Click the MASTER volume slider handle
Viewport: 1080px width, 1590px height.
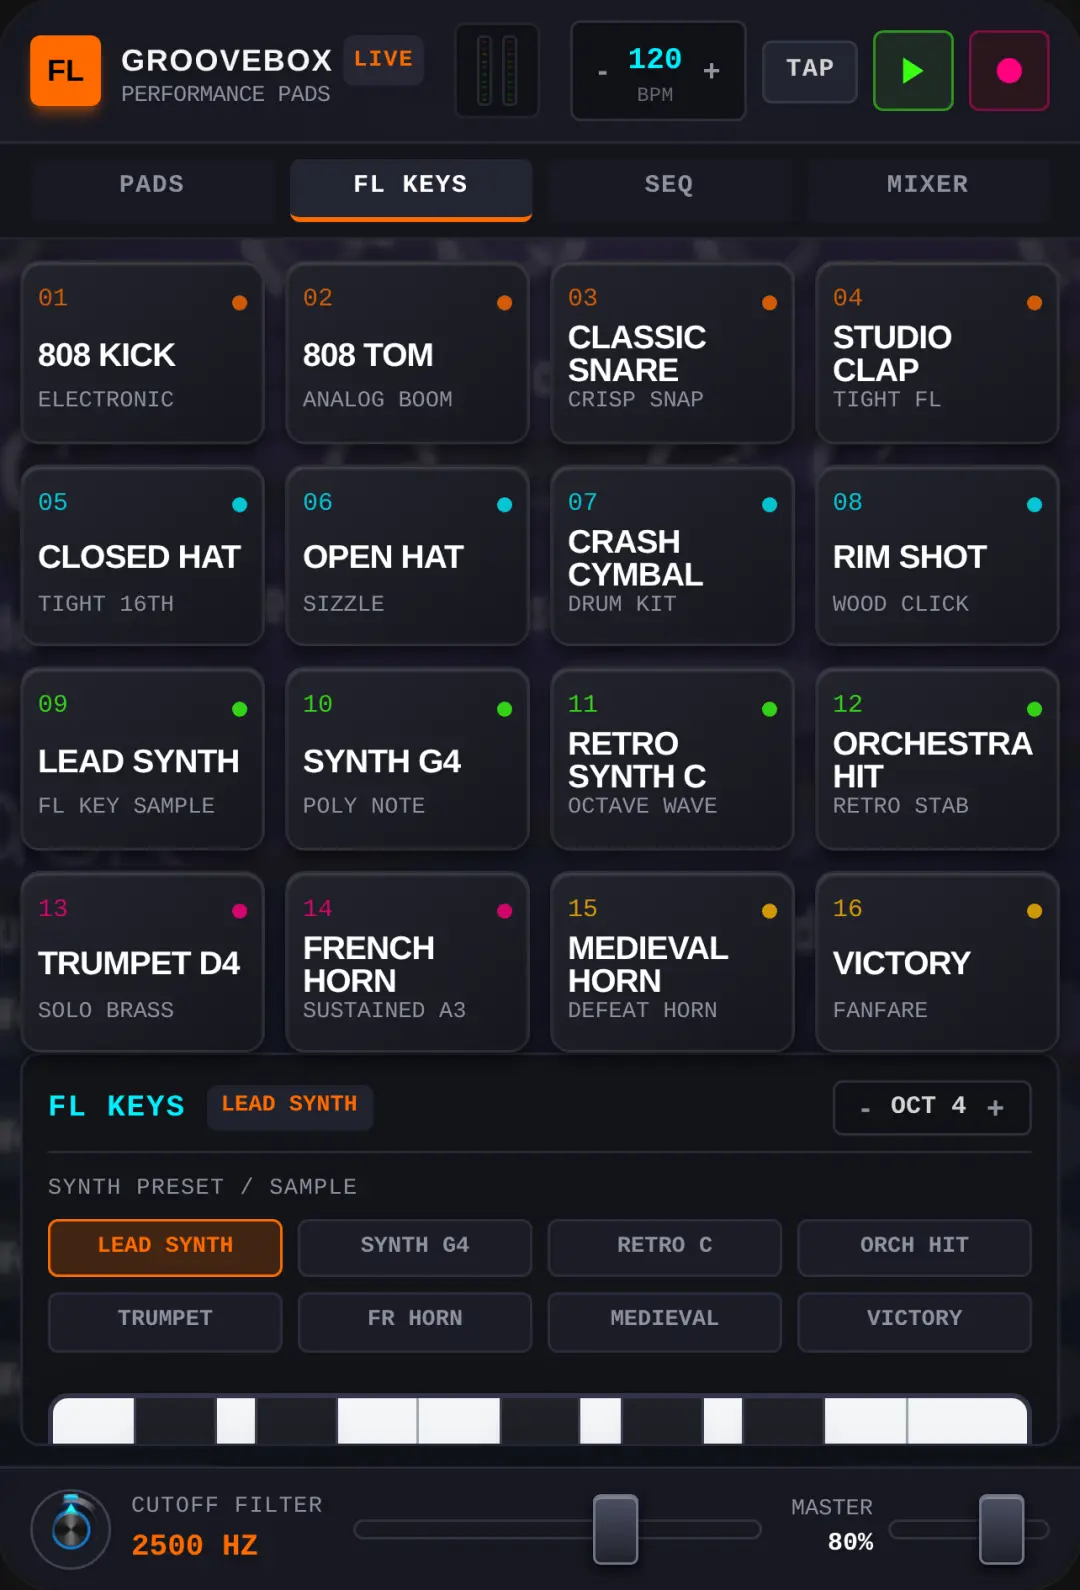(x=1002, y=1529)
